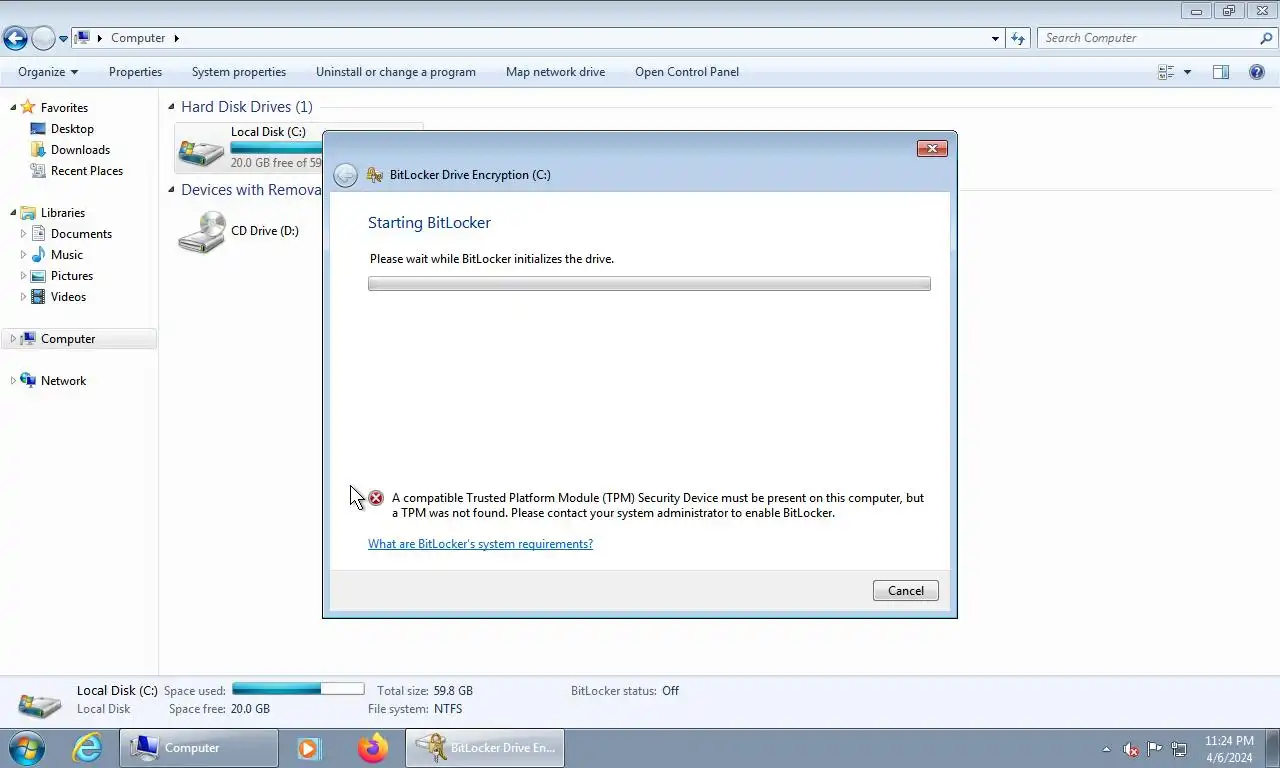Open the Organize menu
The height and width of the screenshot is (768, 1280).
coord(47,72)
